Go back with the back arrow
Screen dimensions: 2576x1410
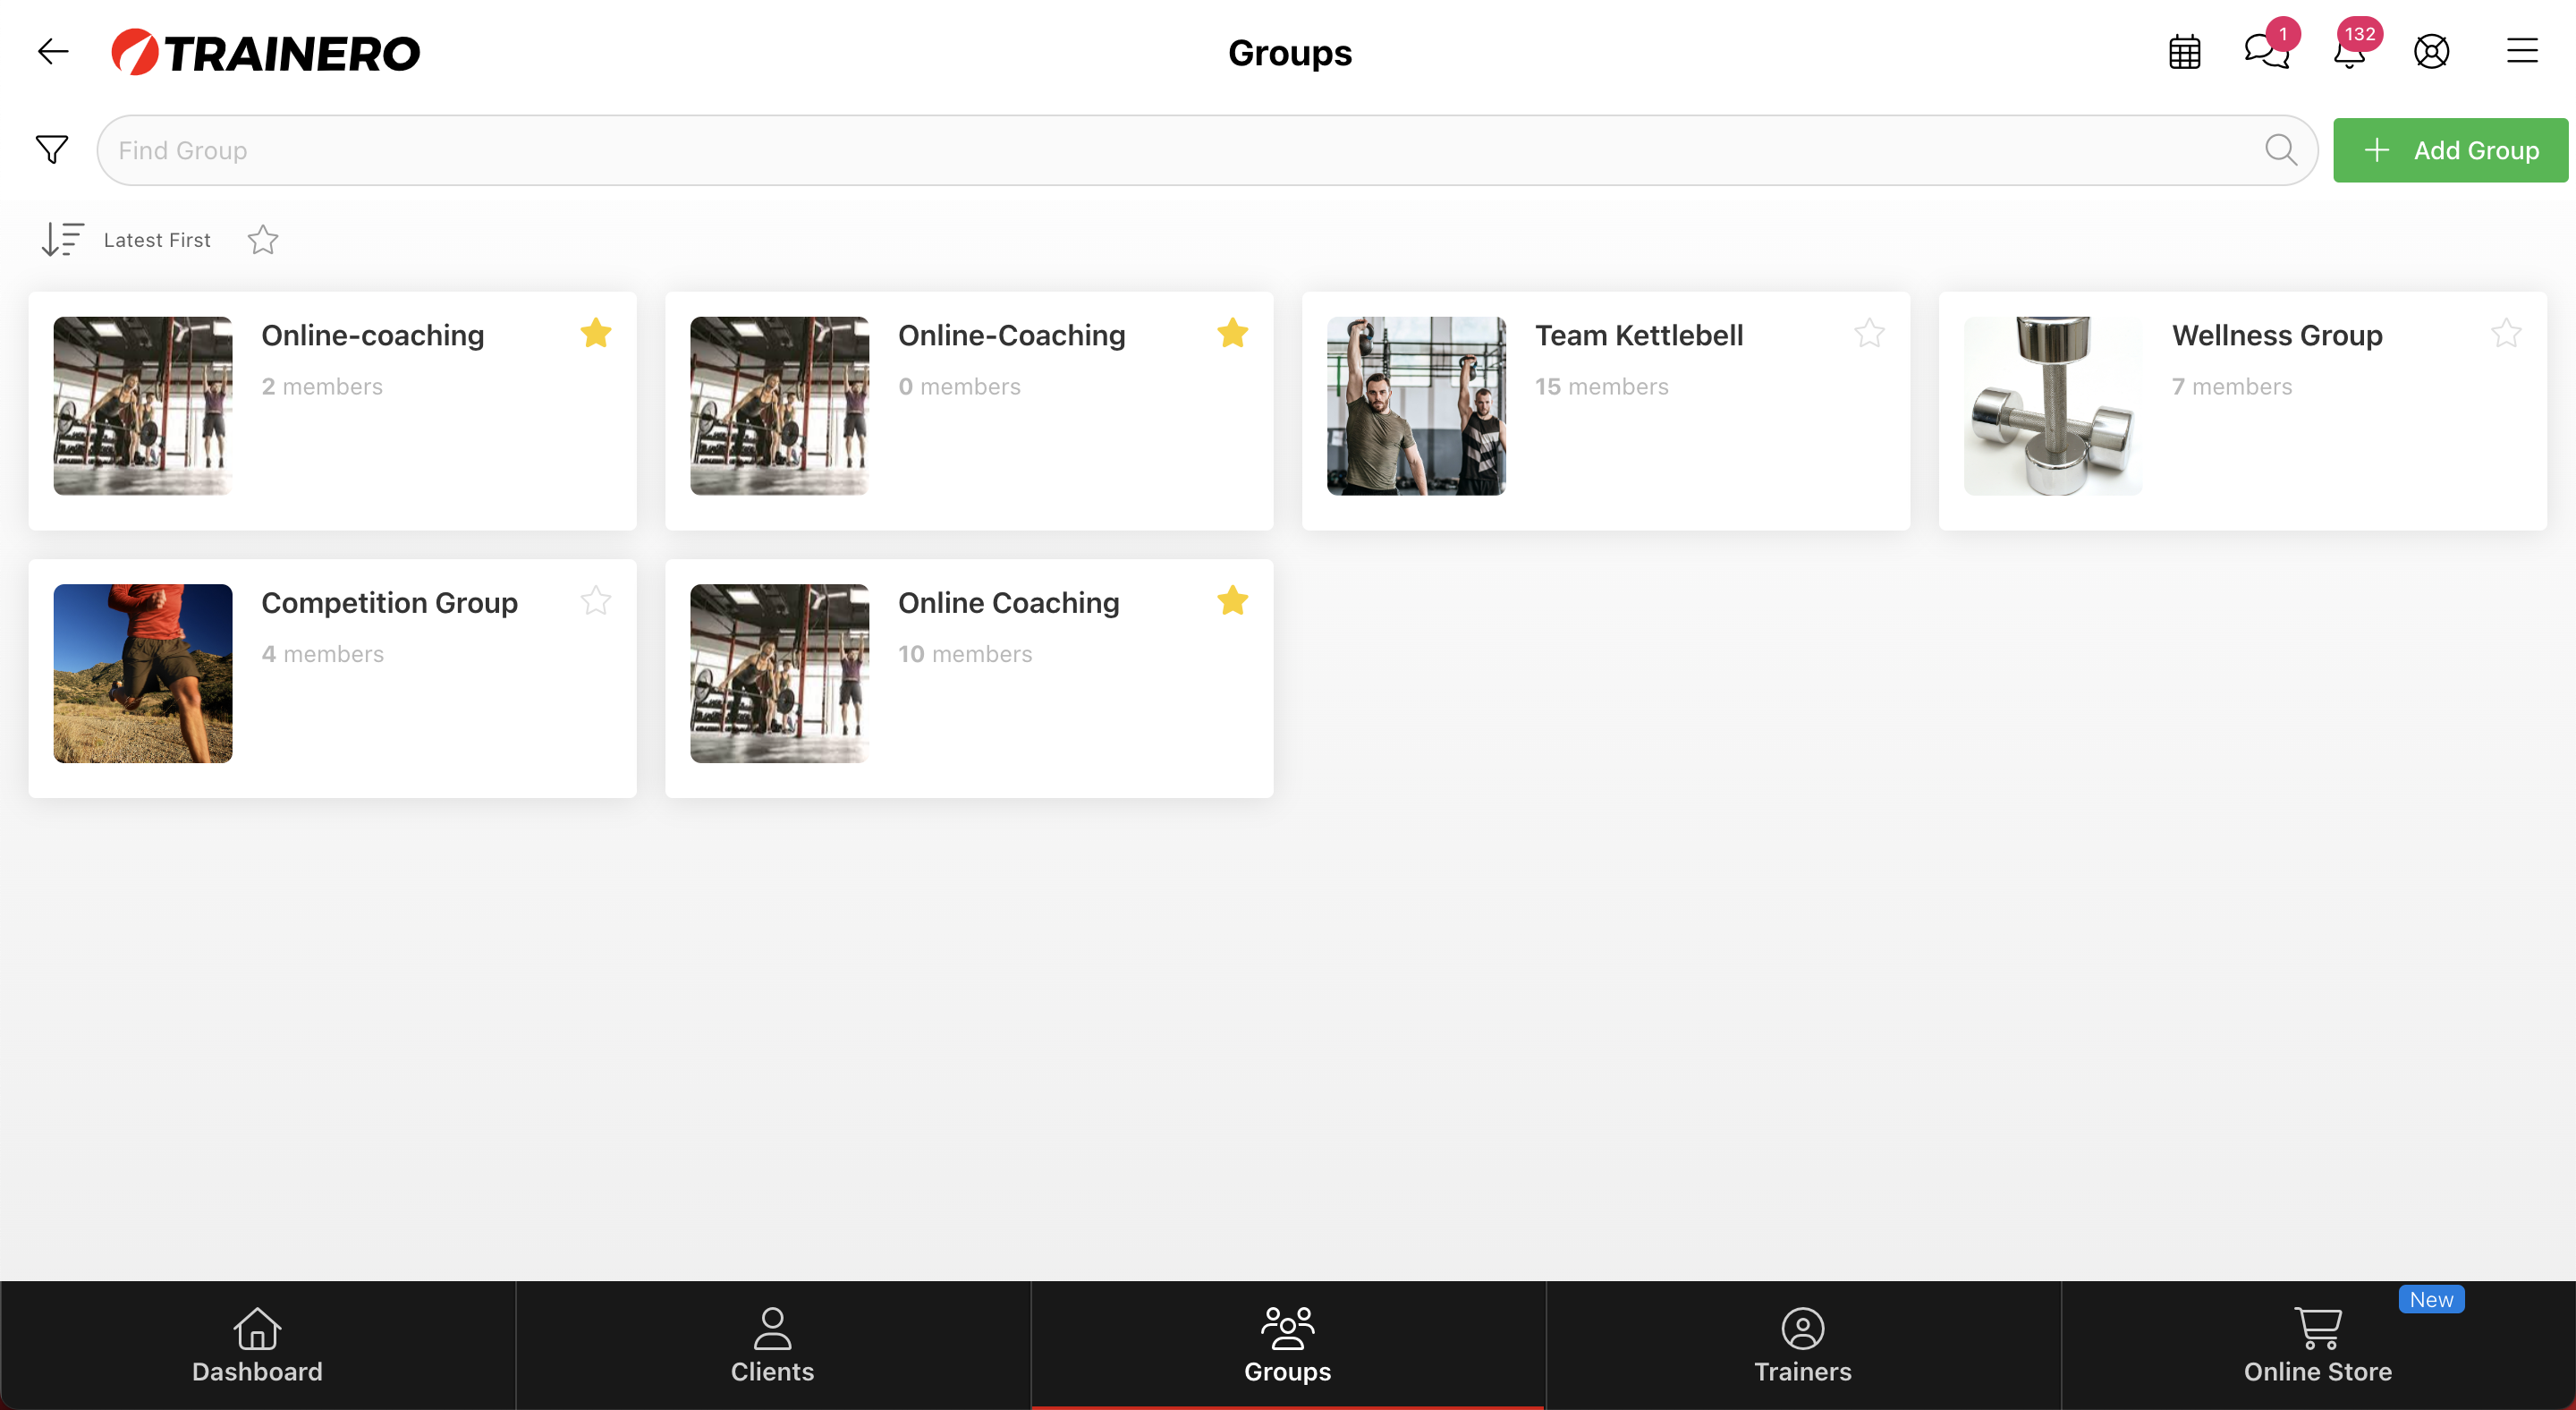[53, 52]
